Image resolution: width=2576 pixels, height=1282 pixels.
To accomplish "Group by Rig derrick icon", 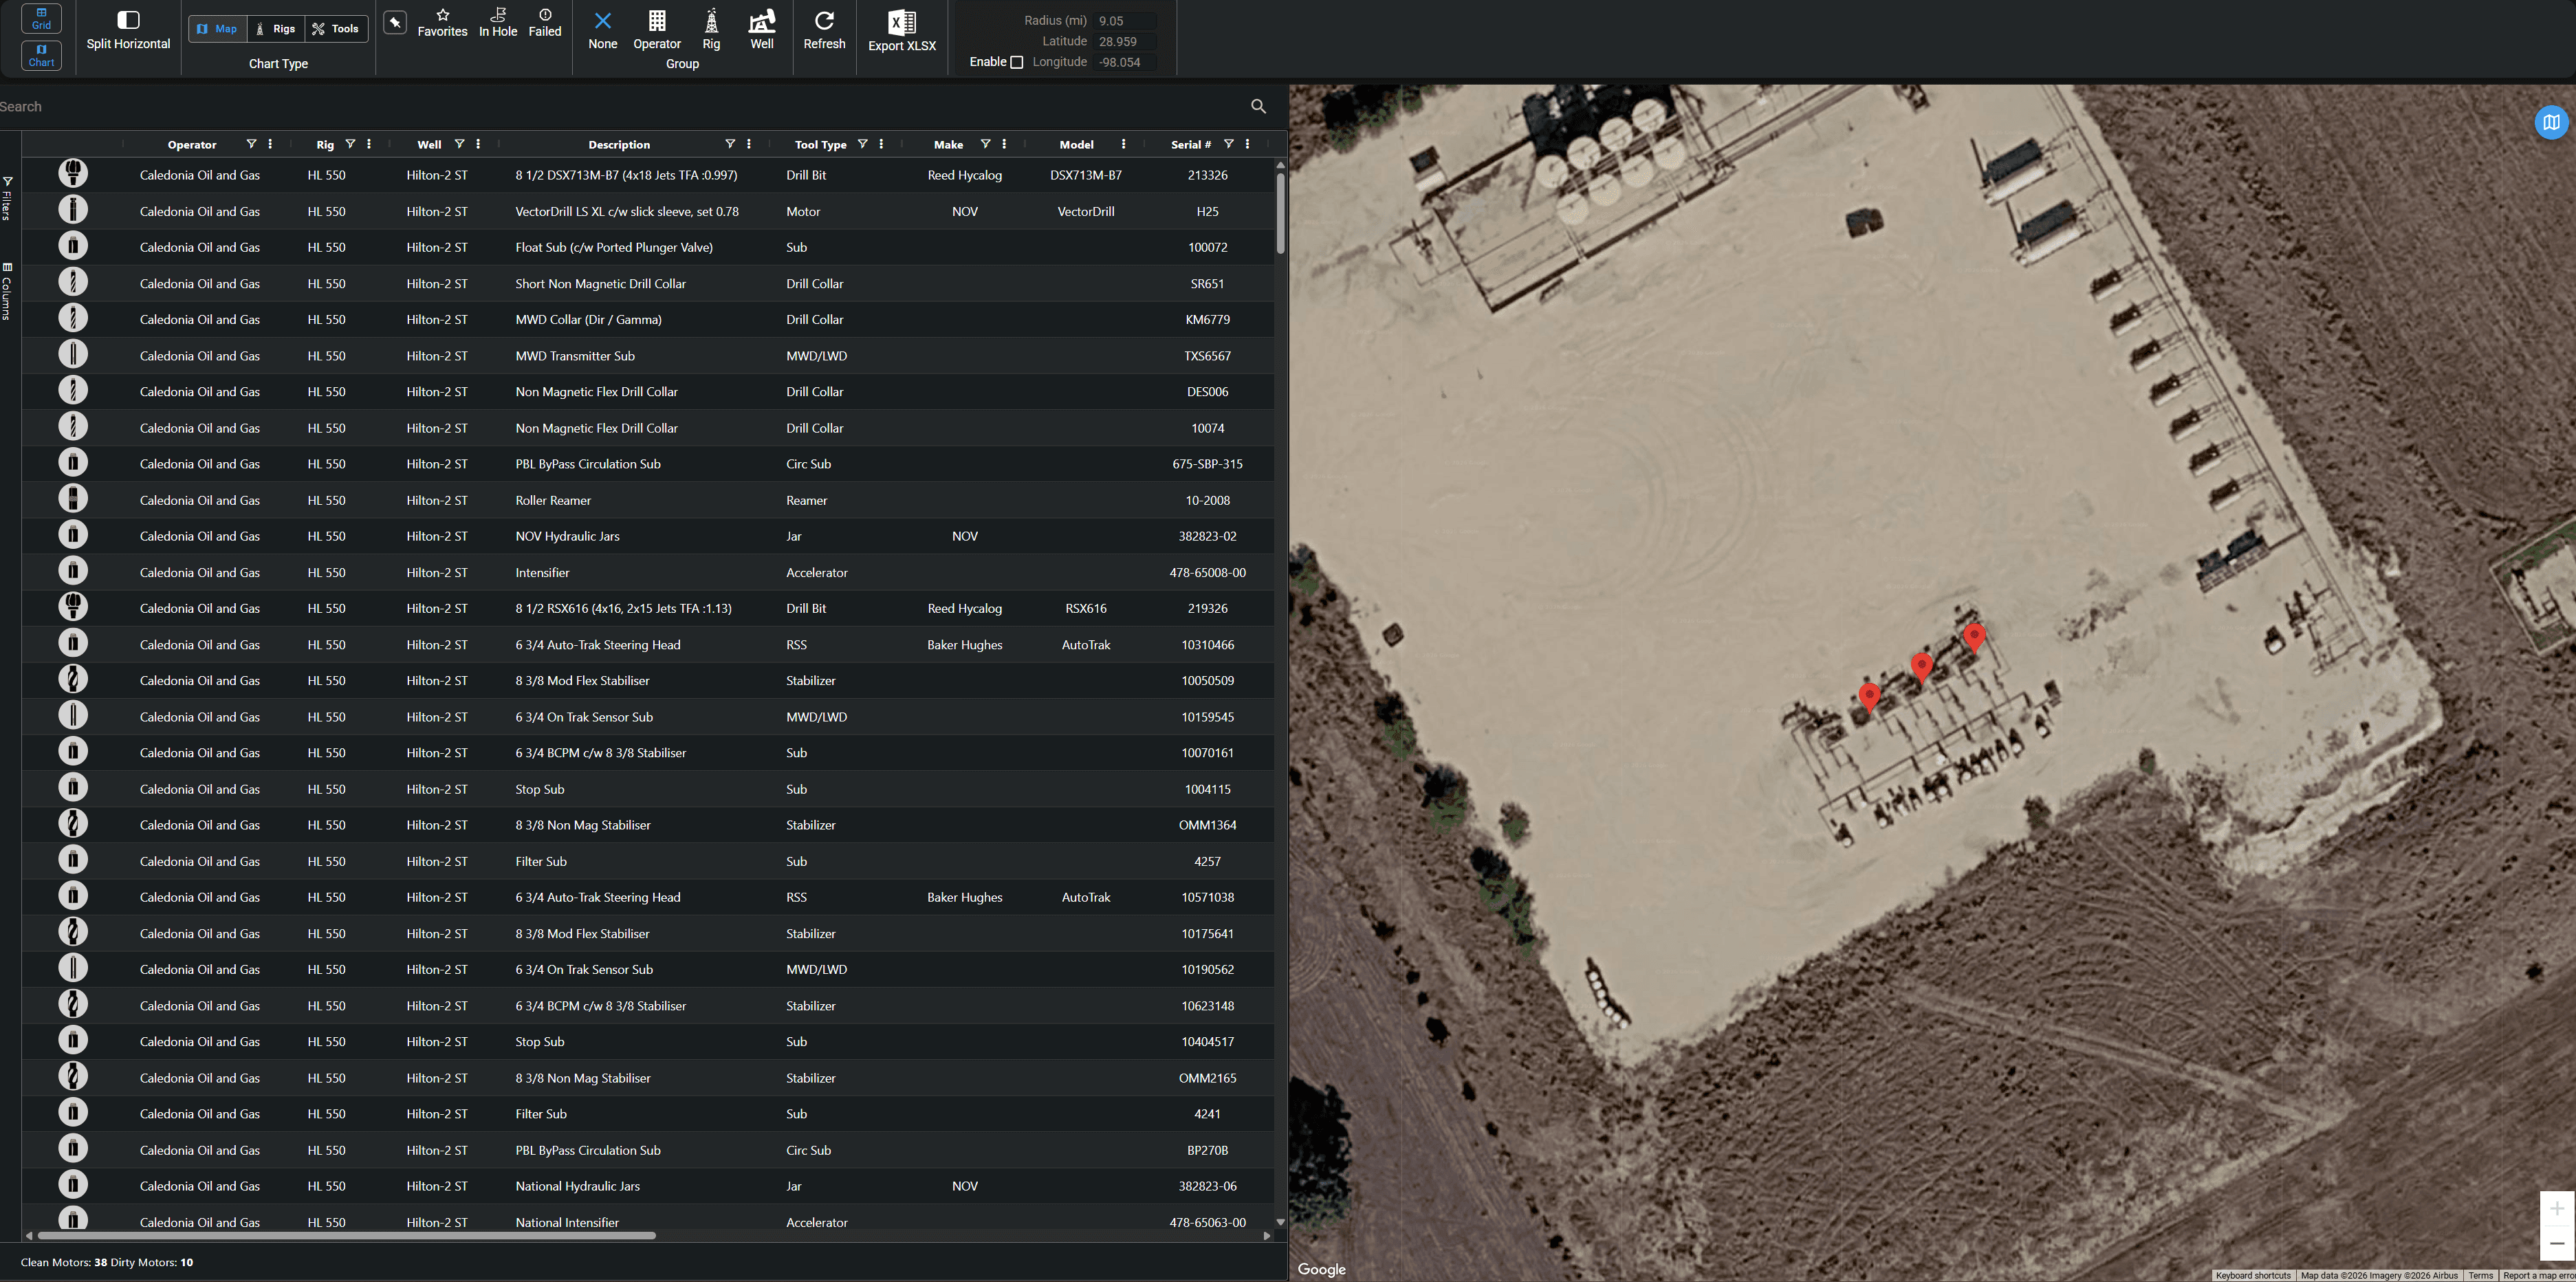I will tap(711, 21).
